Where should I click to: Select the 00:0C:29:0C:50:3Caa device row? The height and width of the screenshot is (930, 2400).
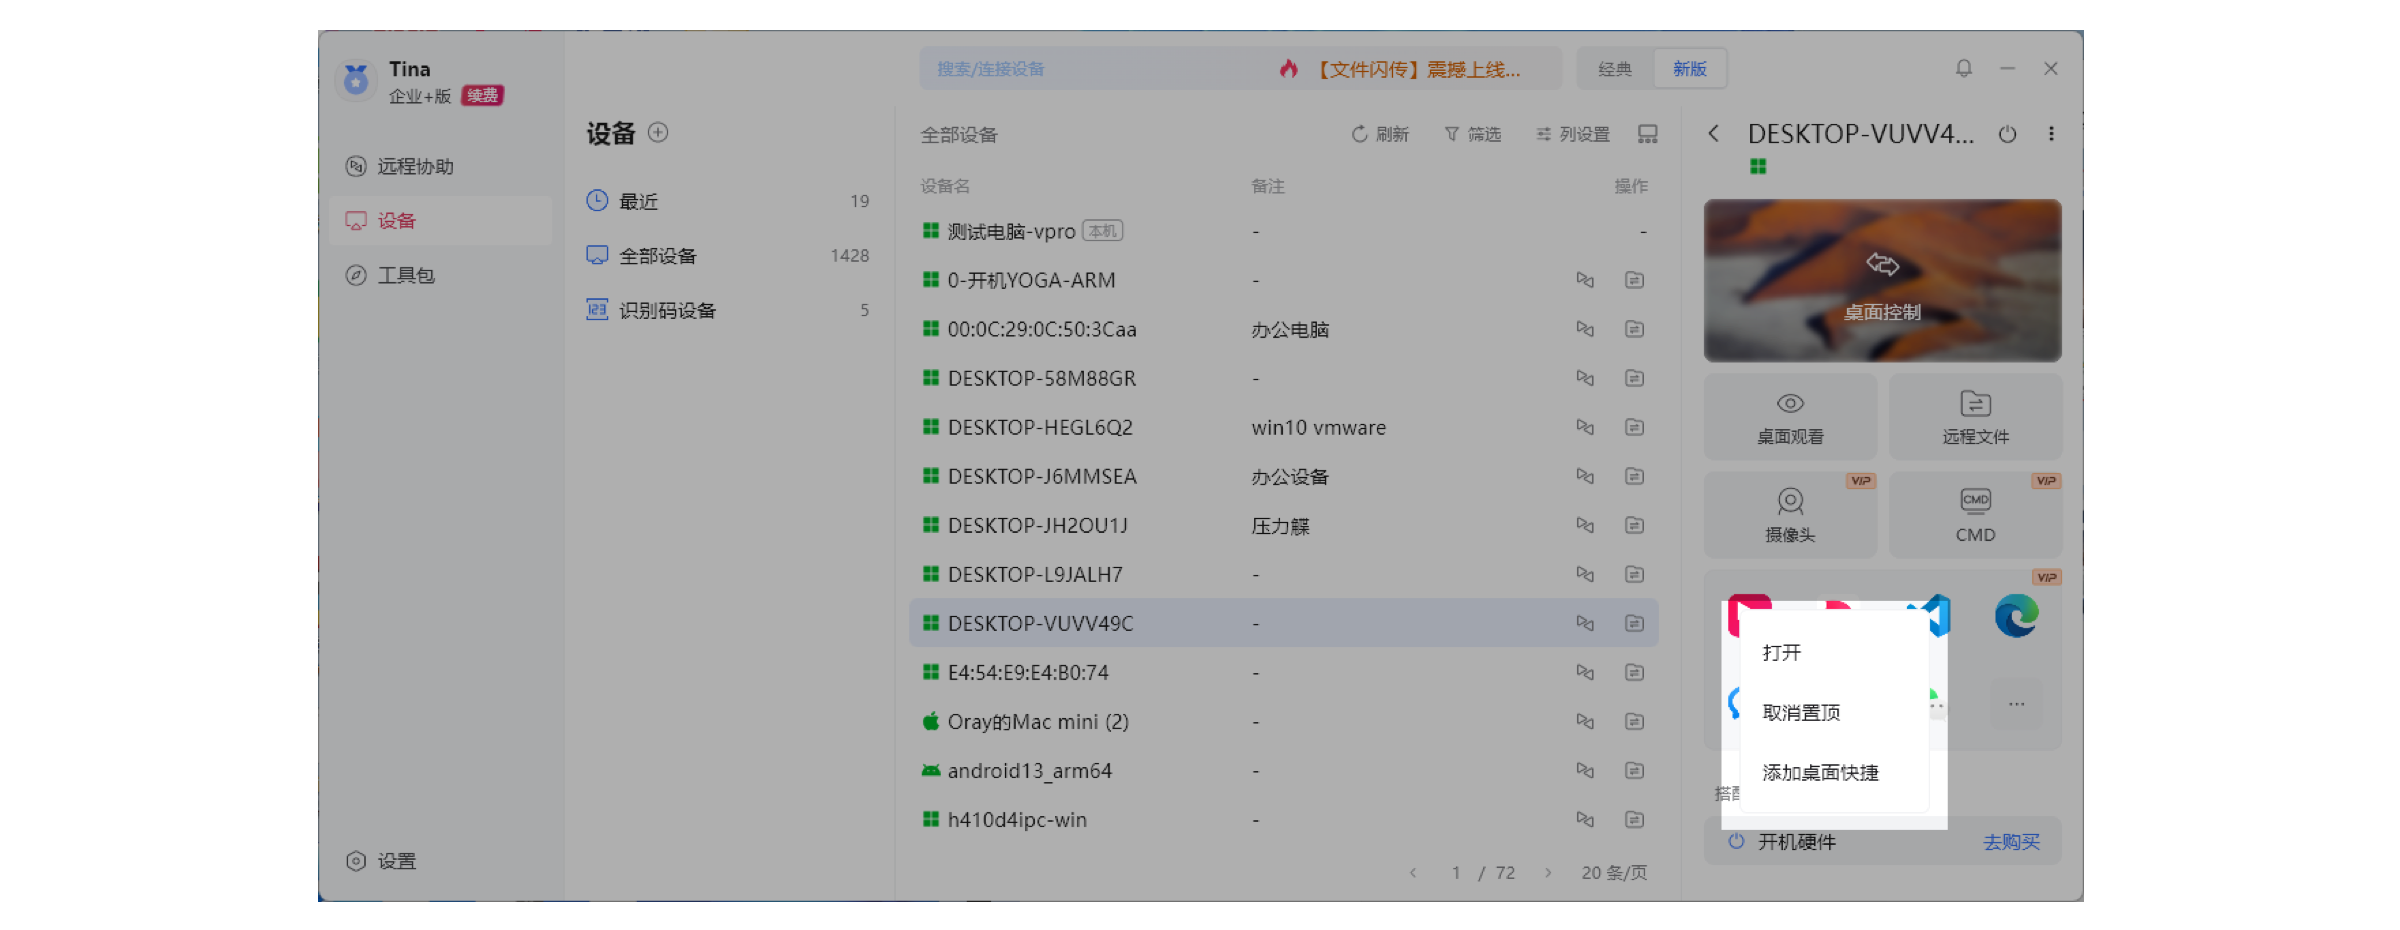1284,329
